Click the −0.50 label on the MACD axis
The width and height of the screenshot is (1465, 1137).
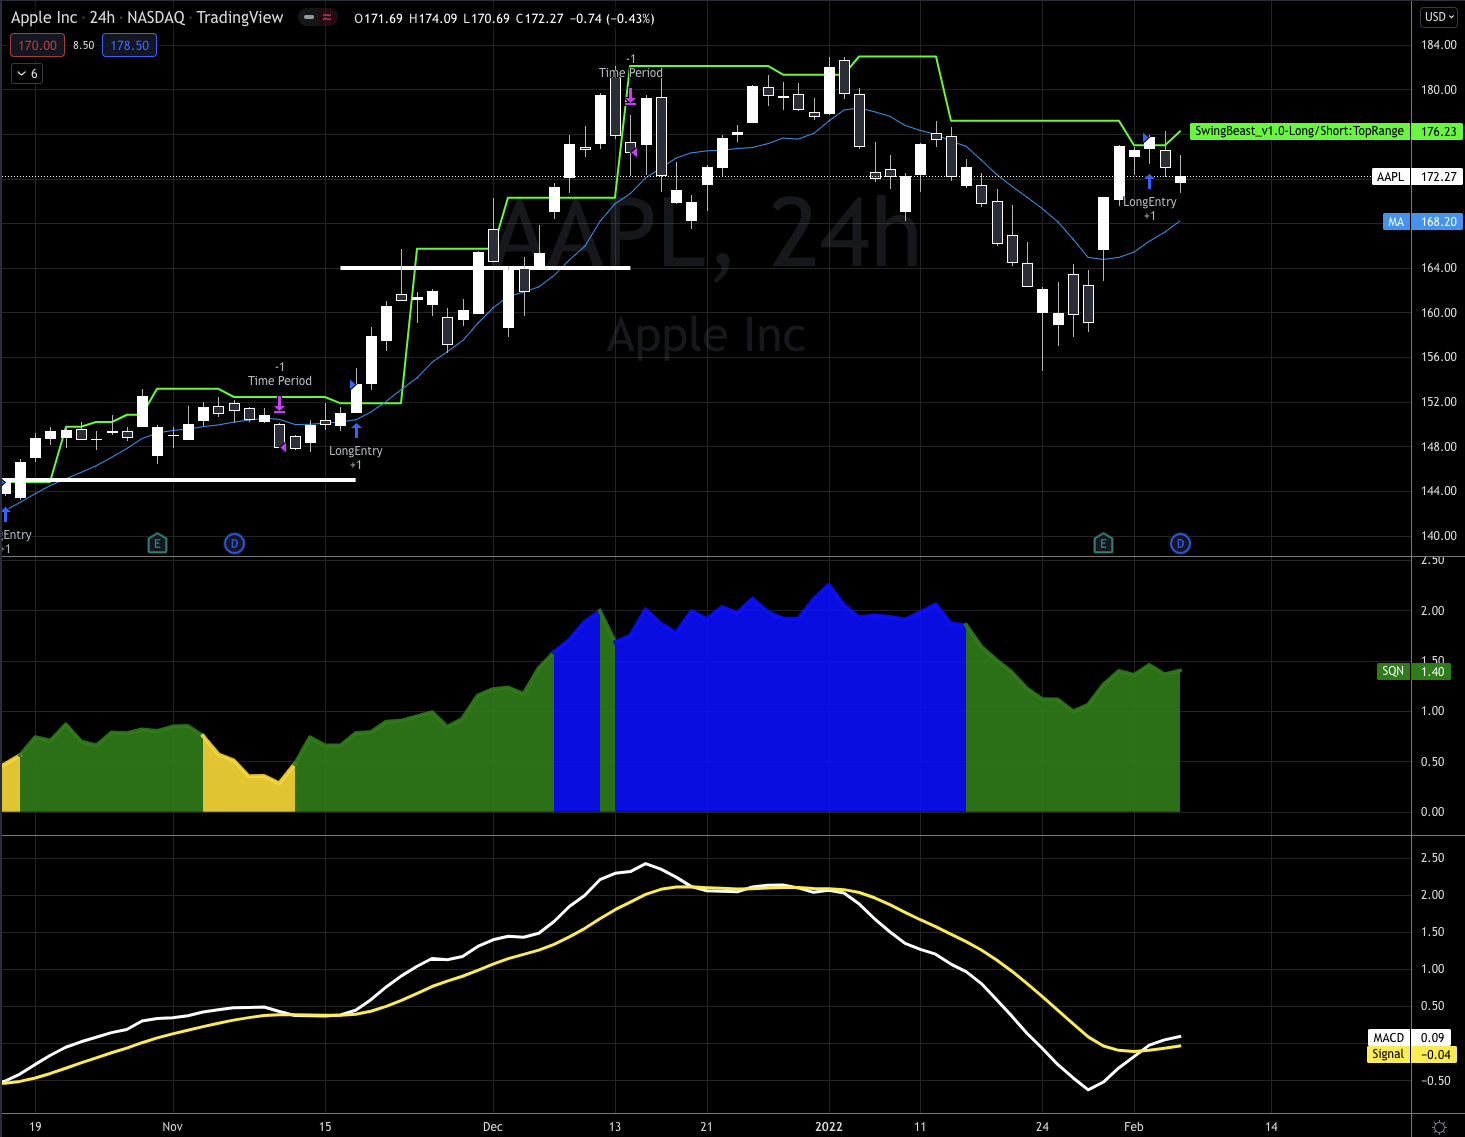pos(1434,1081)
